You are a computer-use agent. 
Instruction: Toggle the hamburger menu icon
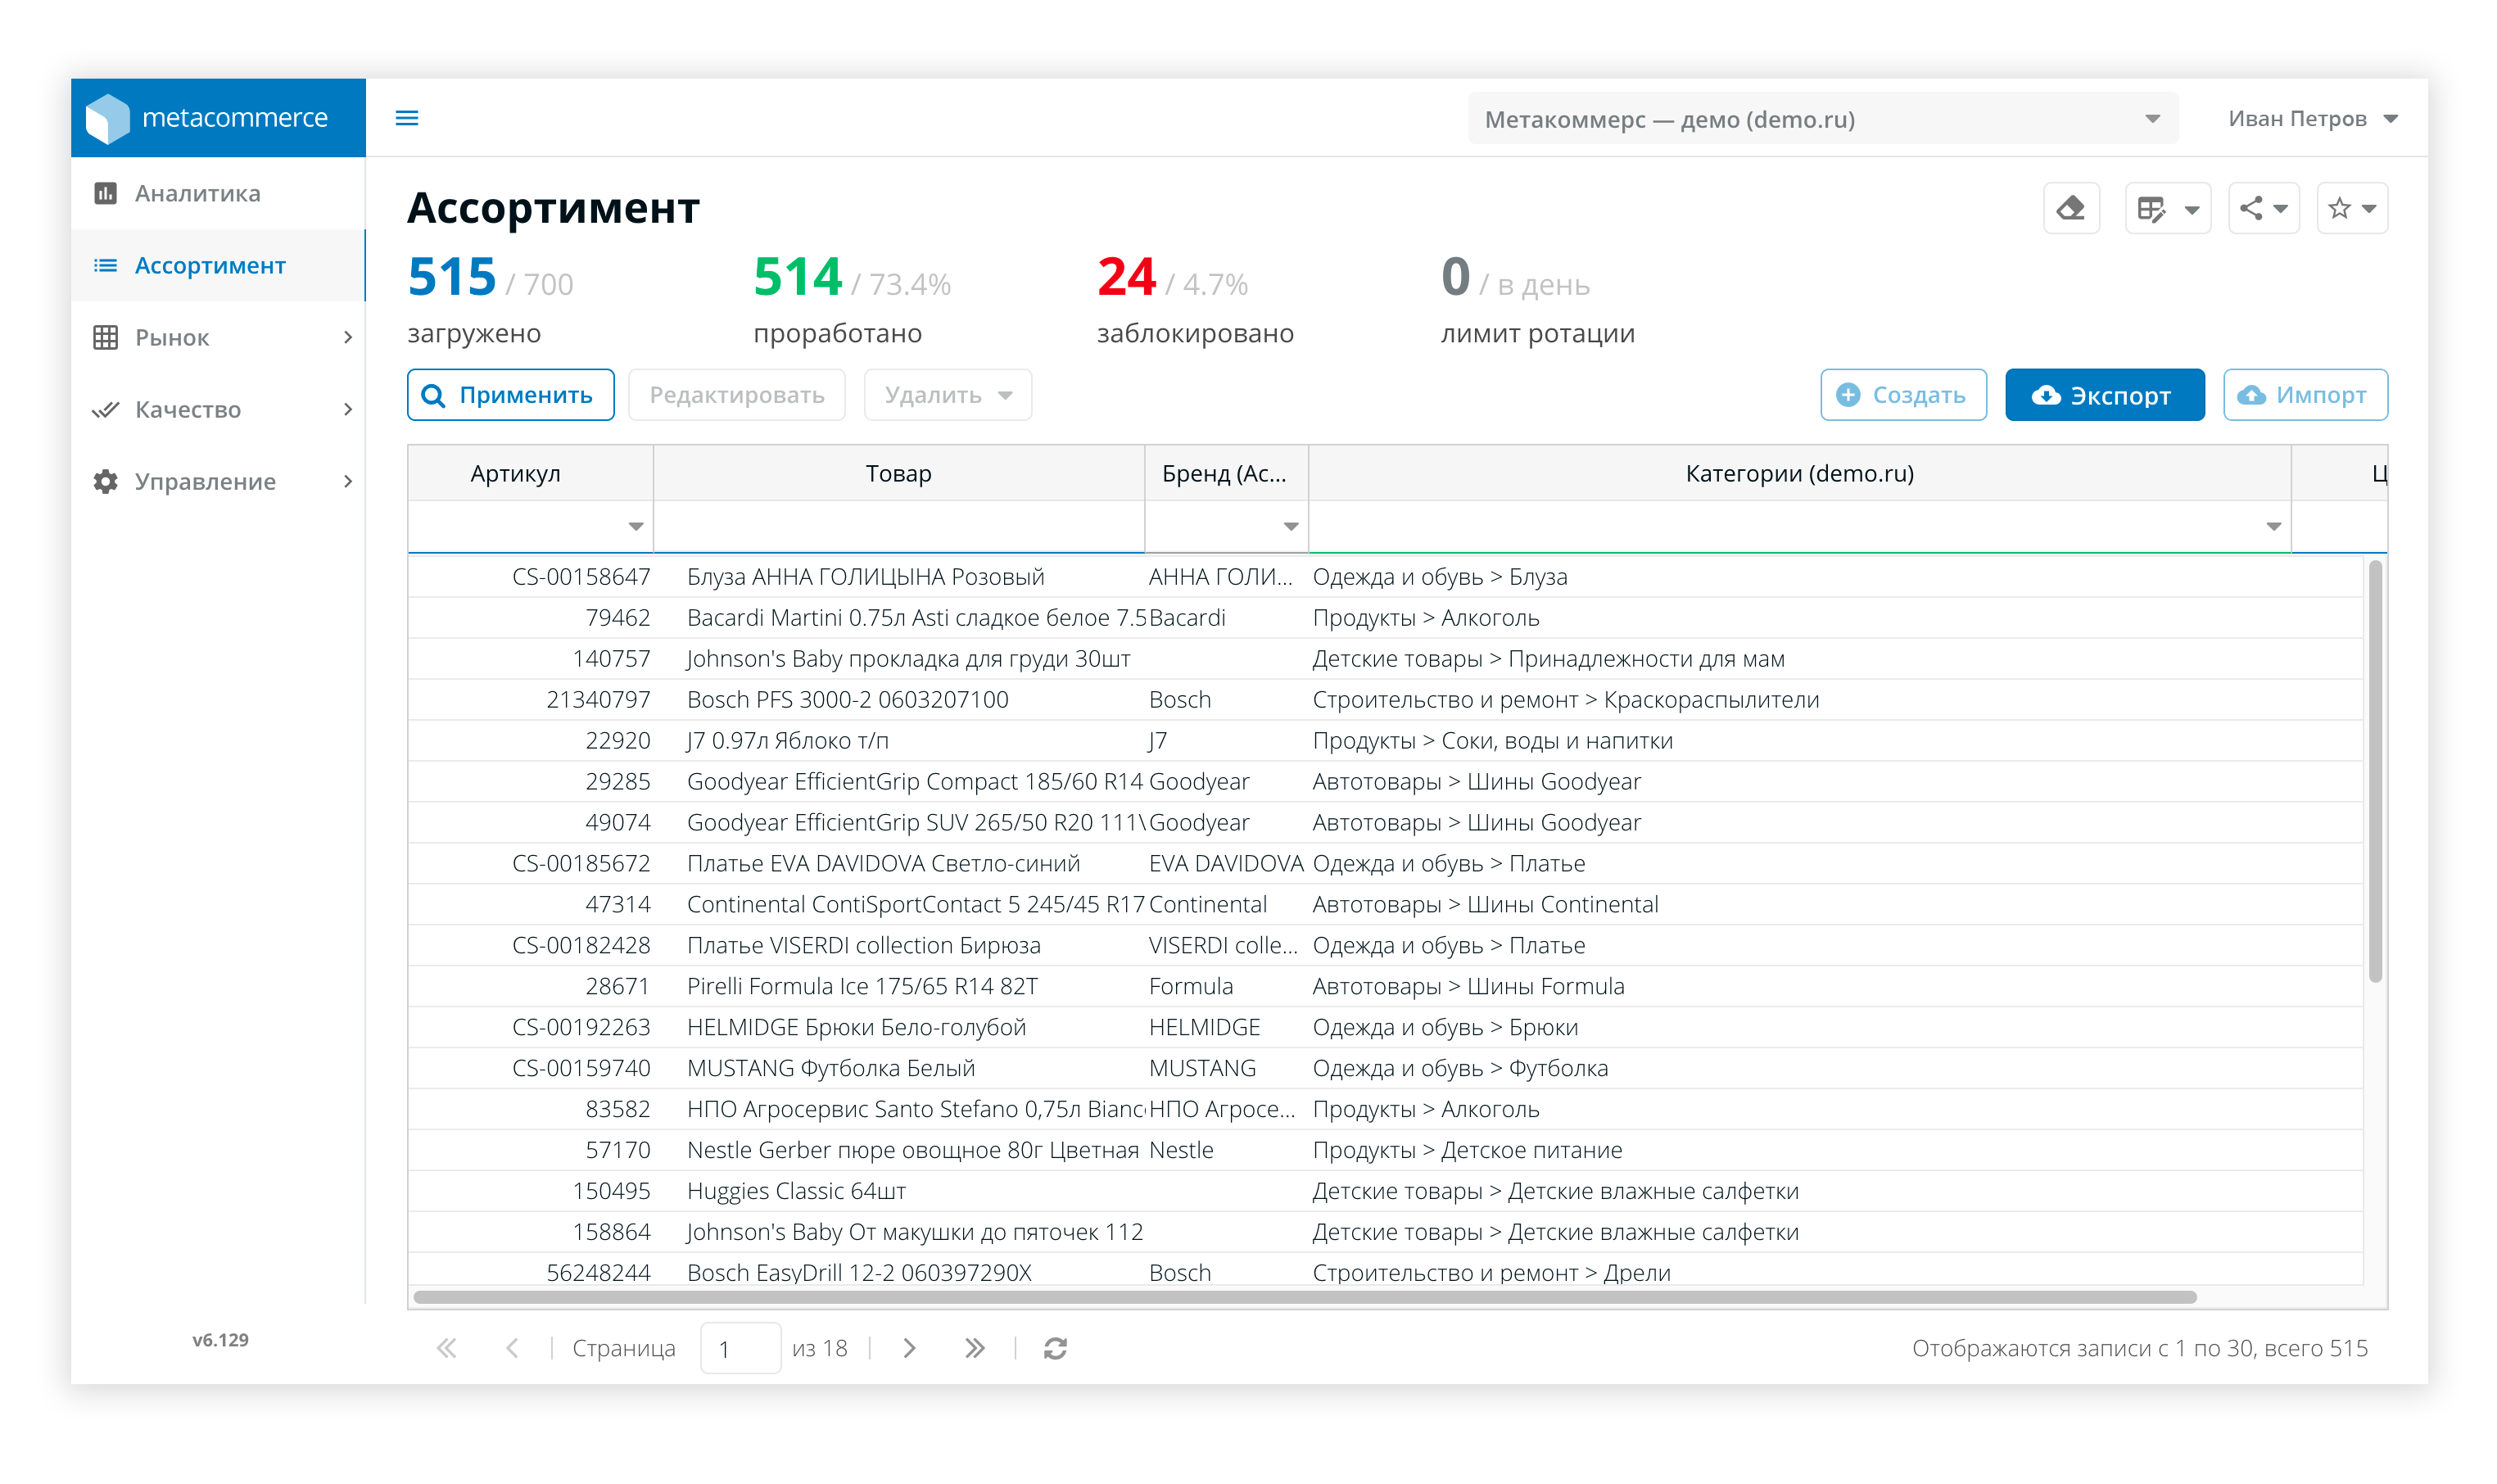tap(407, 118)
